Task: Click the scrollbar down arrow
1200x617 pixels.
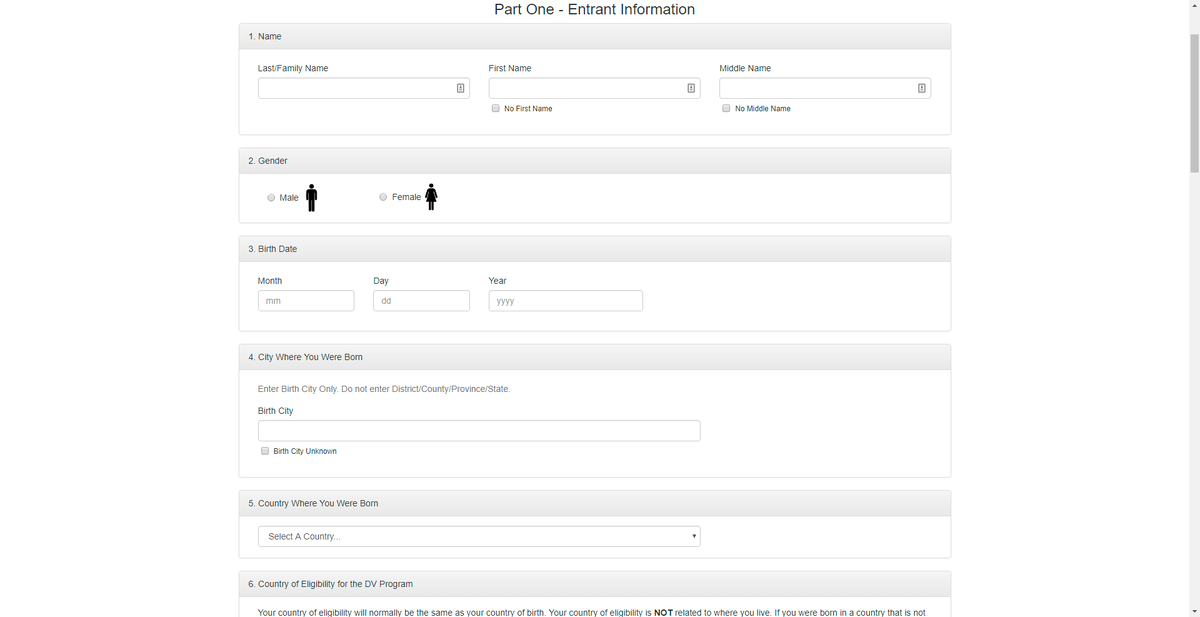Action: (1193, 611)
